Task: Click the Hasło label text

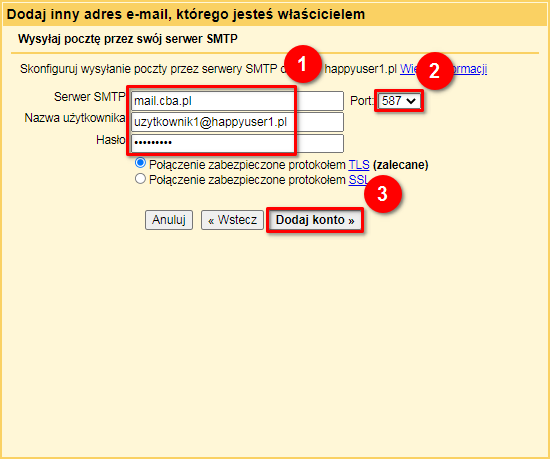Action: [x=110, y=140]
